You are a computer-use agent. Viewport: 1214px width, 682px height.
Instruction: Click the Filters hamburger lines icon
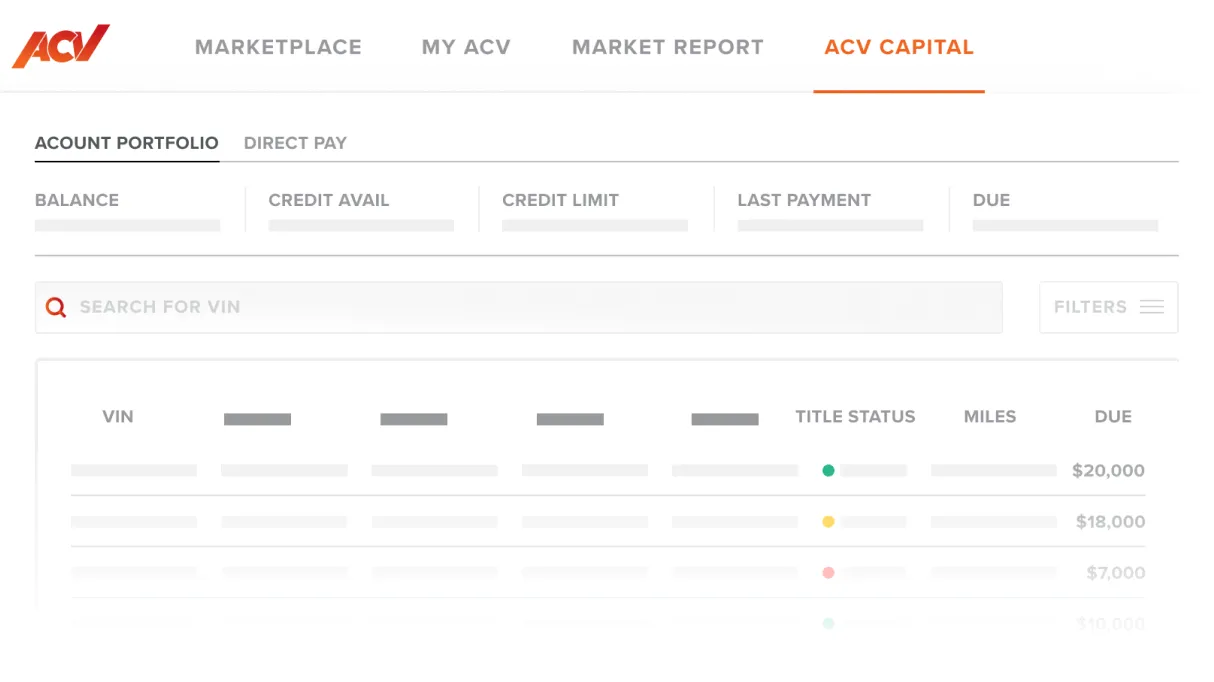[x=1152, y=307]
